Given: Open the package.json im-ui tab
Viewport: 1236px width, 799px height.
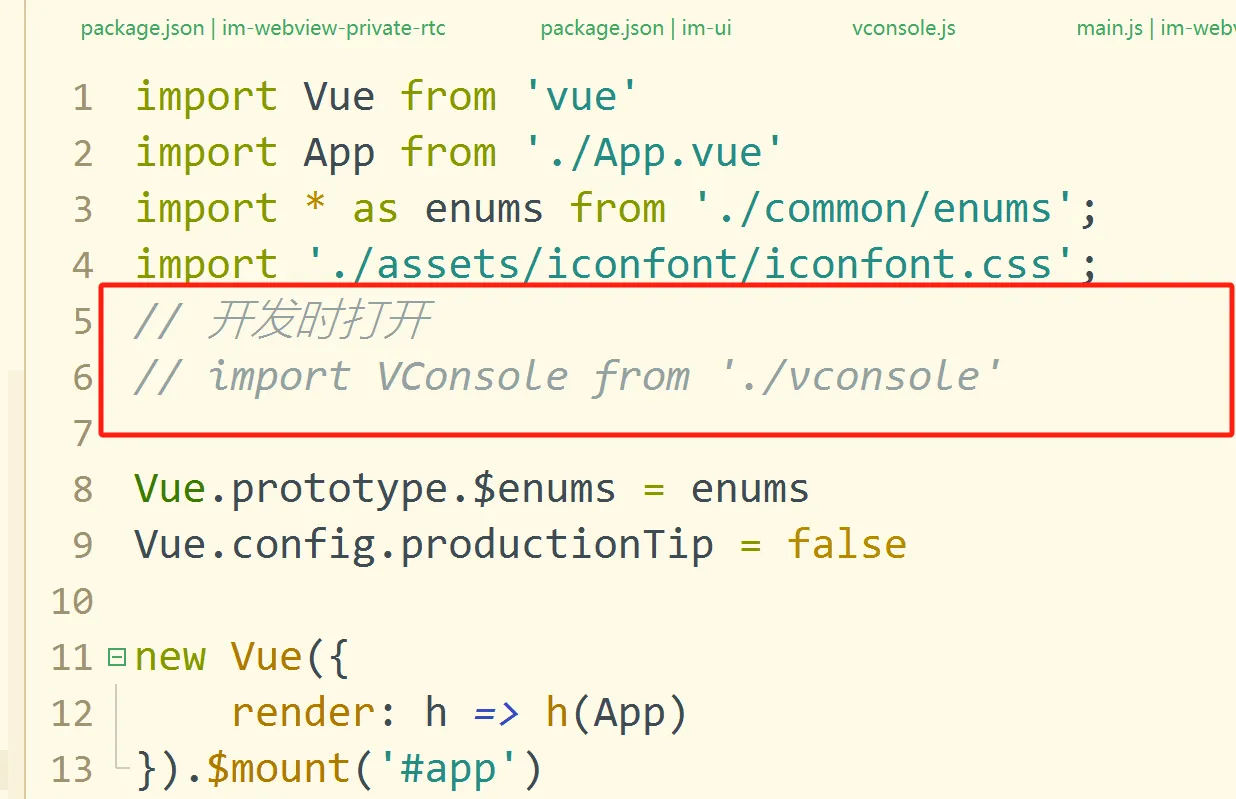Looking at the screenshot, I should (x=636, y=28).
